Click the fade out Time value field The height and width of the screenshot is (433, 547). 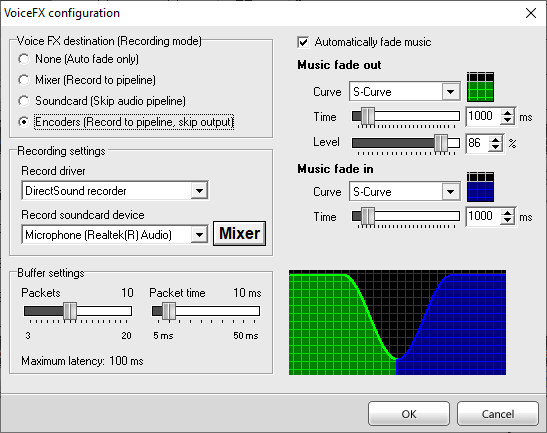tap(483, 117)
